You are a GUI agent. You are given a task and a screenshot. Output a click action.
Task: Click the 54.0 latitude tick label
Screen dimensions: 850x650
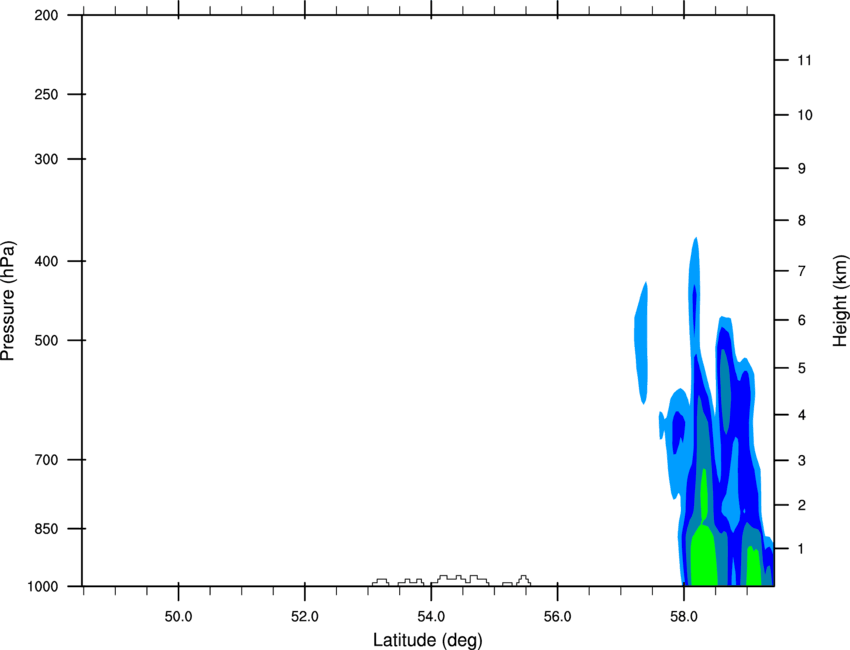click(432, 617)
